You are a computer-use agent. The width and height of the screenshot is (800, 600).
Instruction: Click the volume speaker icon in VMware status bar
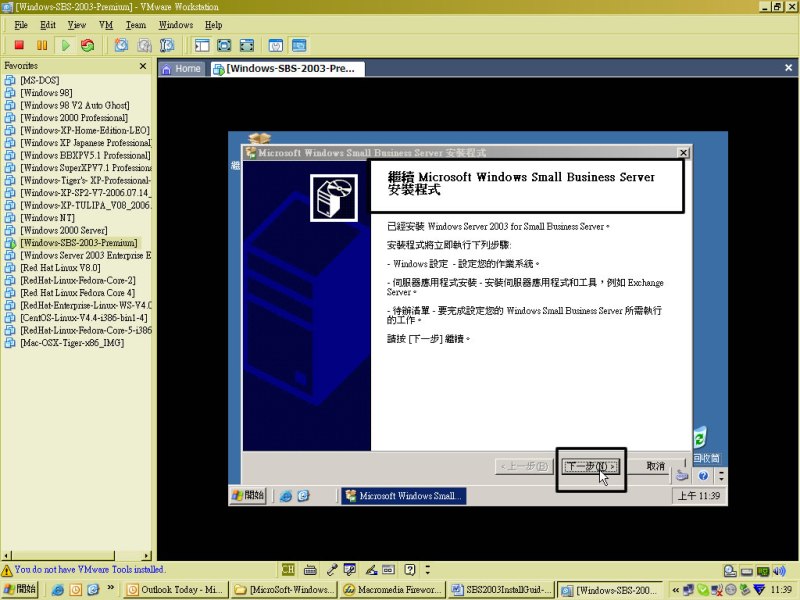780,571
